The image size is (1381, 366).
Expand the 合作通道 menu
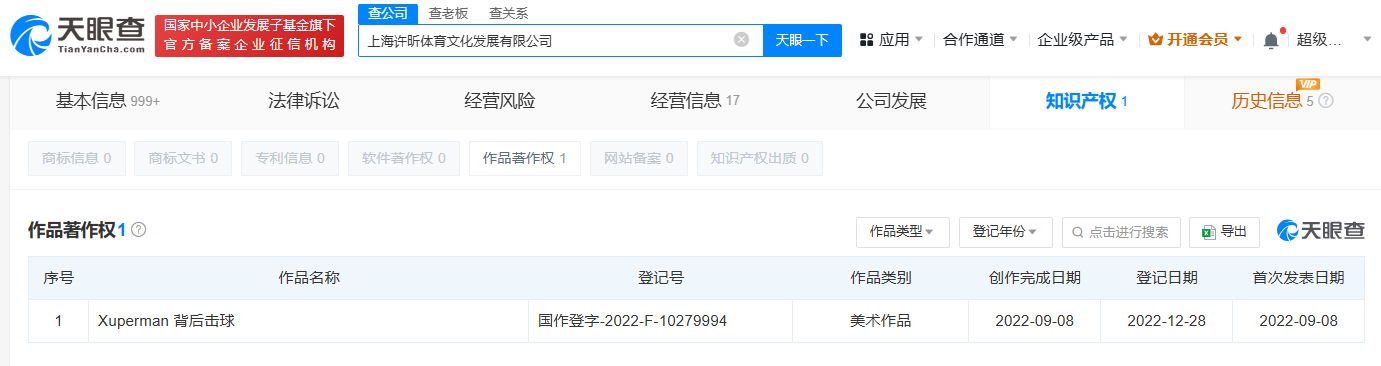[980, 40]
